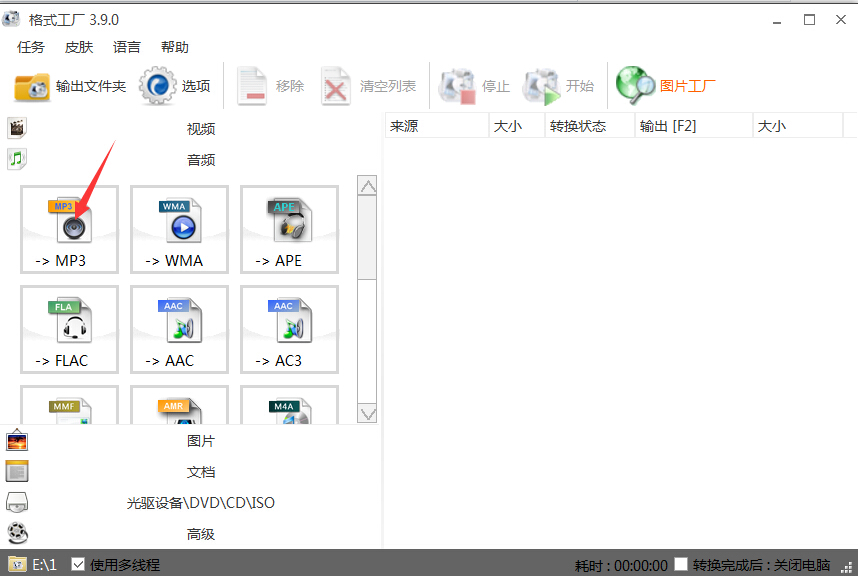Image resolution: width=858 pixels, height=576 pixels.
Task: Click the format list scrollbar thumb
Action: 367,238
